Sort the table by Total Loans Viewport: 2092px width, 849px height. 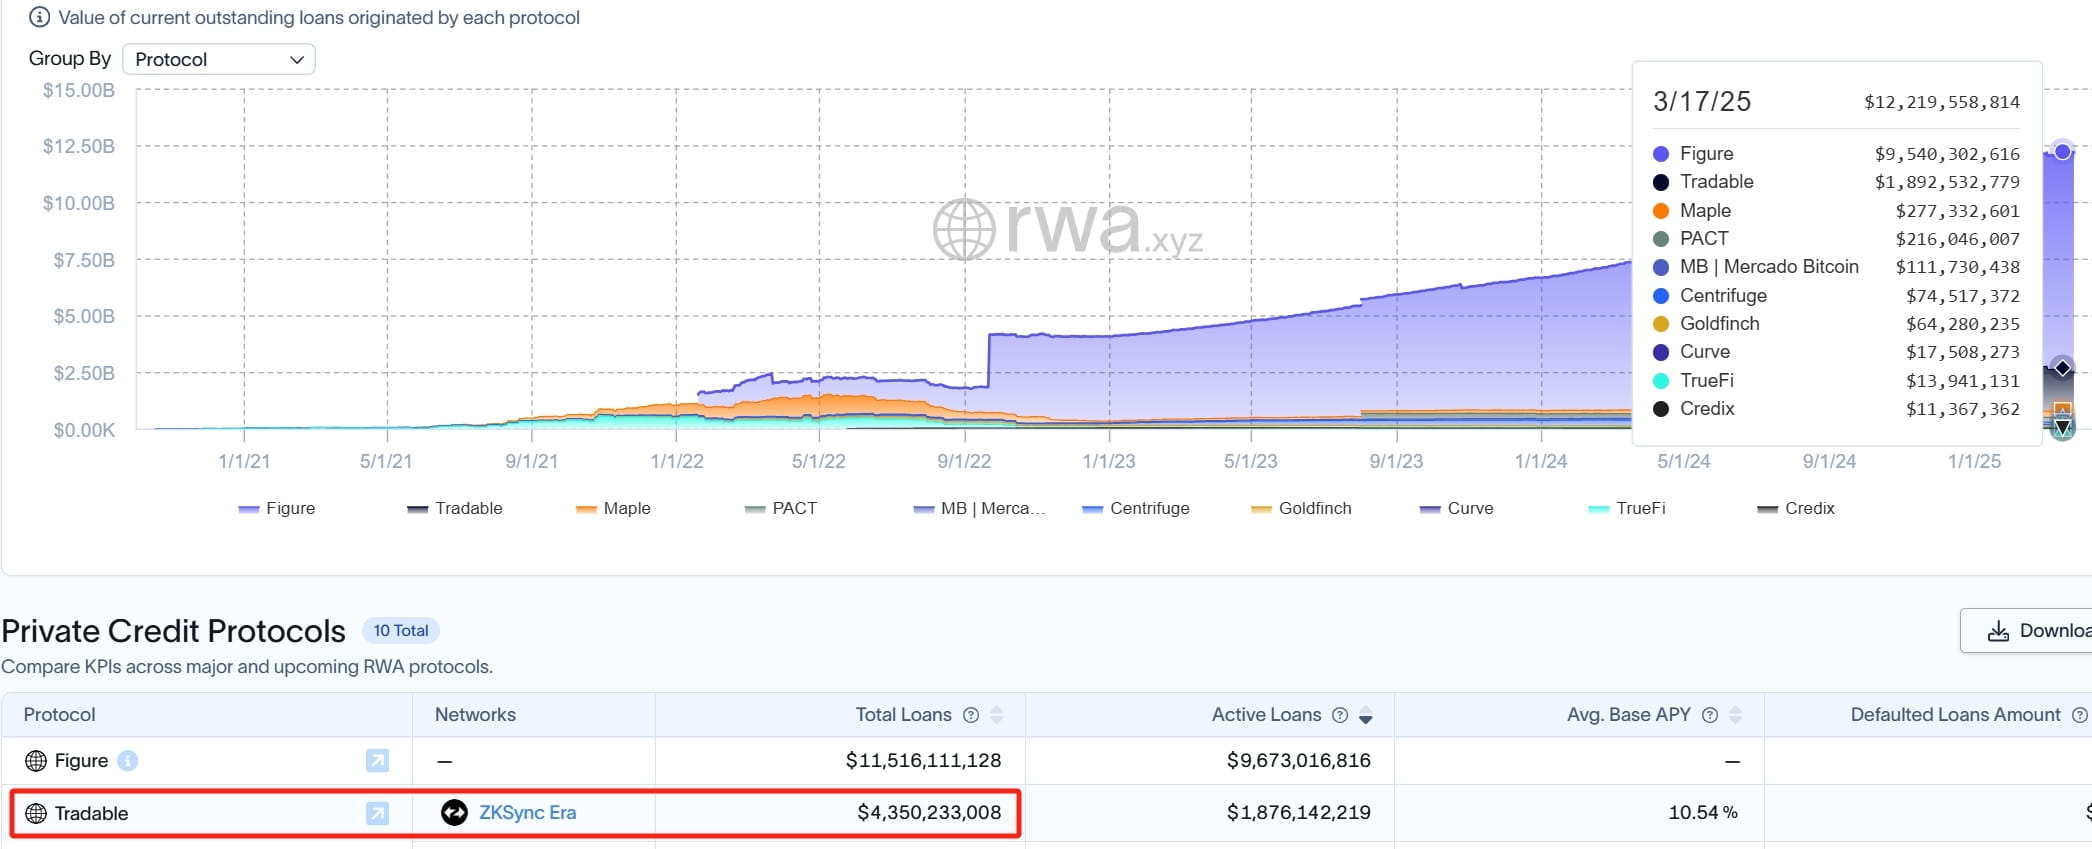[997, 715]
